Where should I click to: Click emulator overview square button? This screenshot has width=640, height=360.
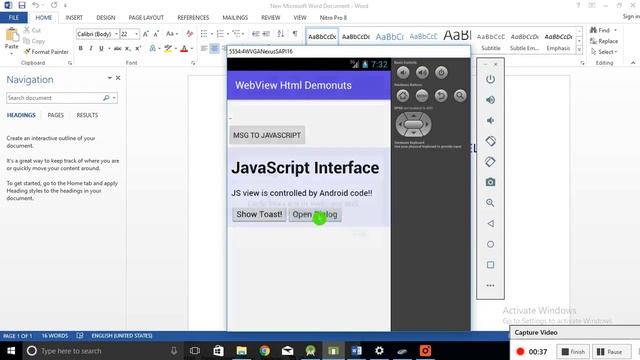click(x=490, y=265)
